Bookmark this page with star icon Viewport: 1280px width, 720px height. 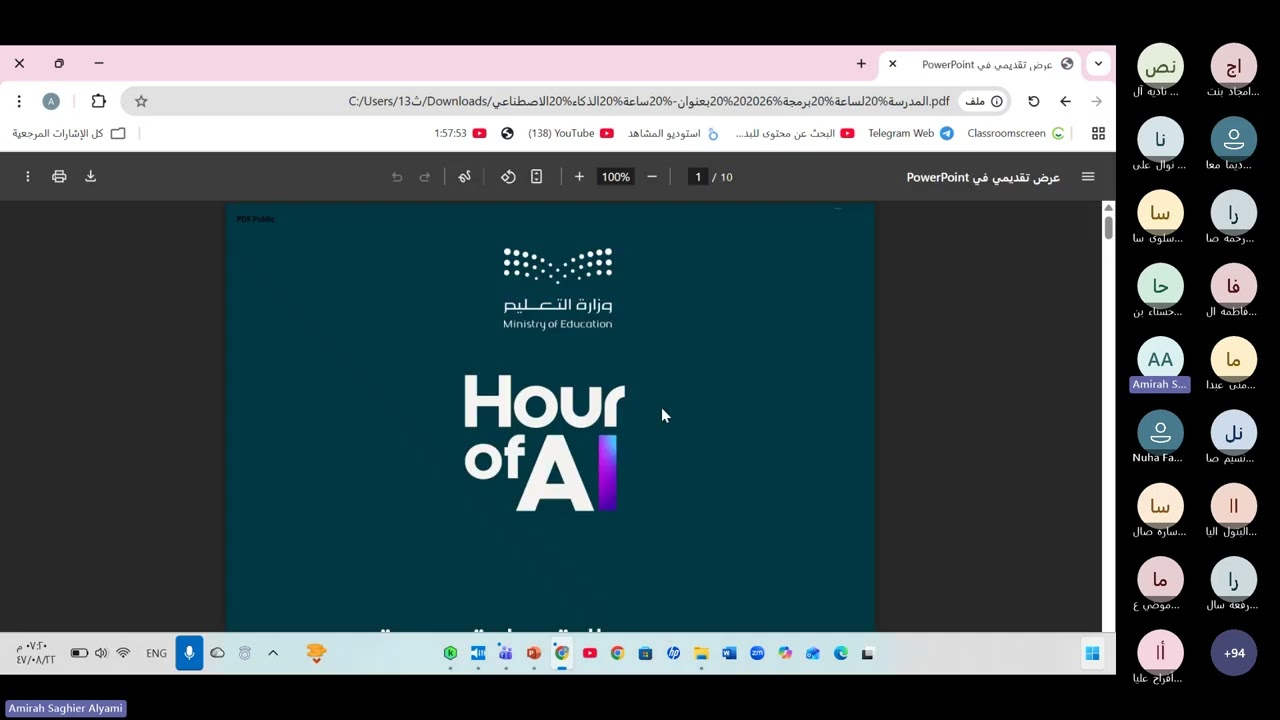[x=141, y=101]
